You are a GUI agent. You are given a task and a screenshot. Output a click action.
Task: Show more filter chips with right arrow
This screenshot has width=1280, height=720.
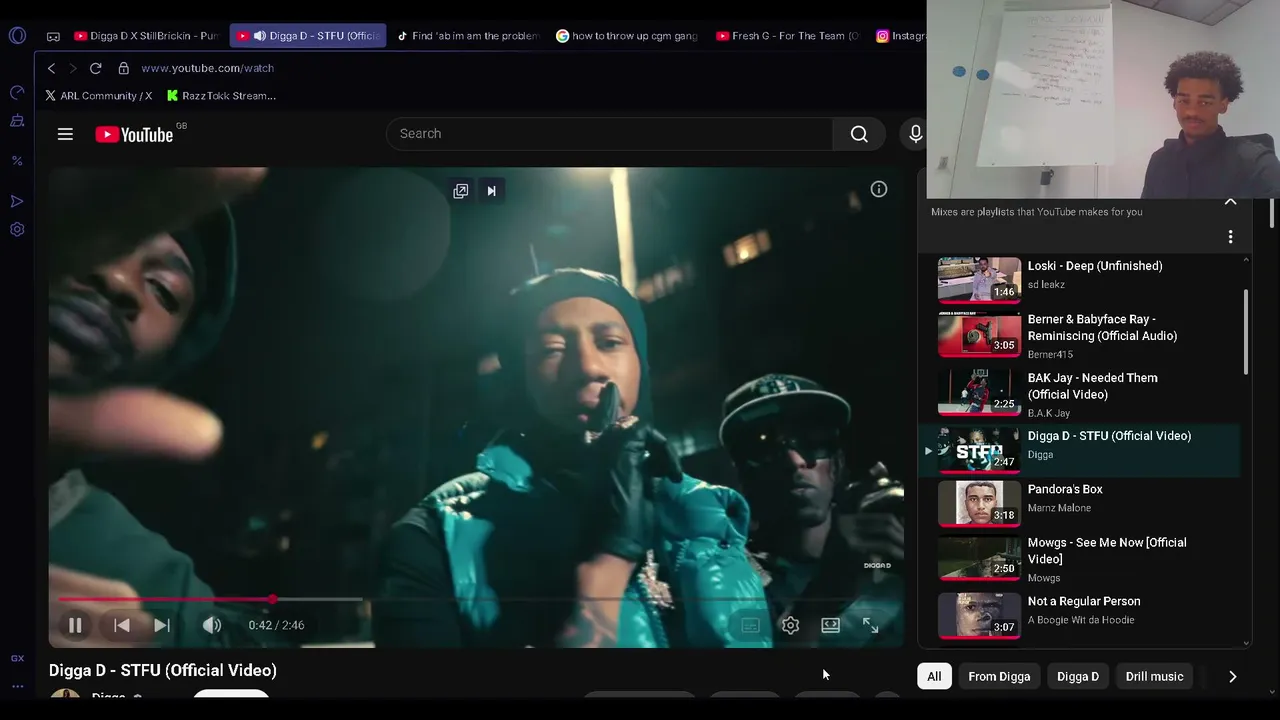pos(1232,677)
